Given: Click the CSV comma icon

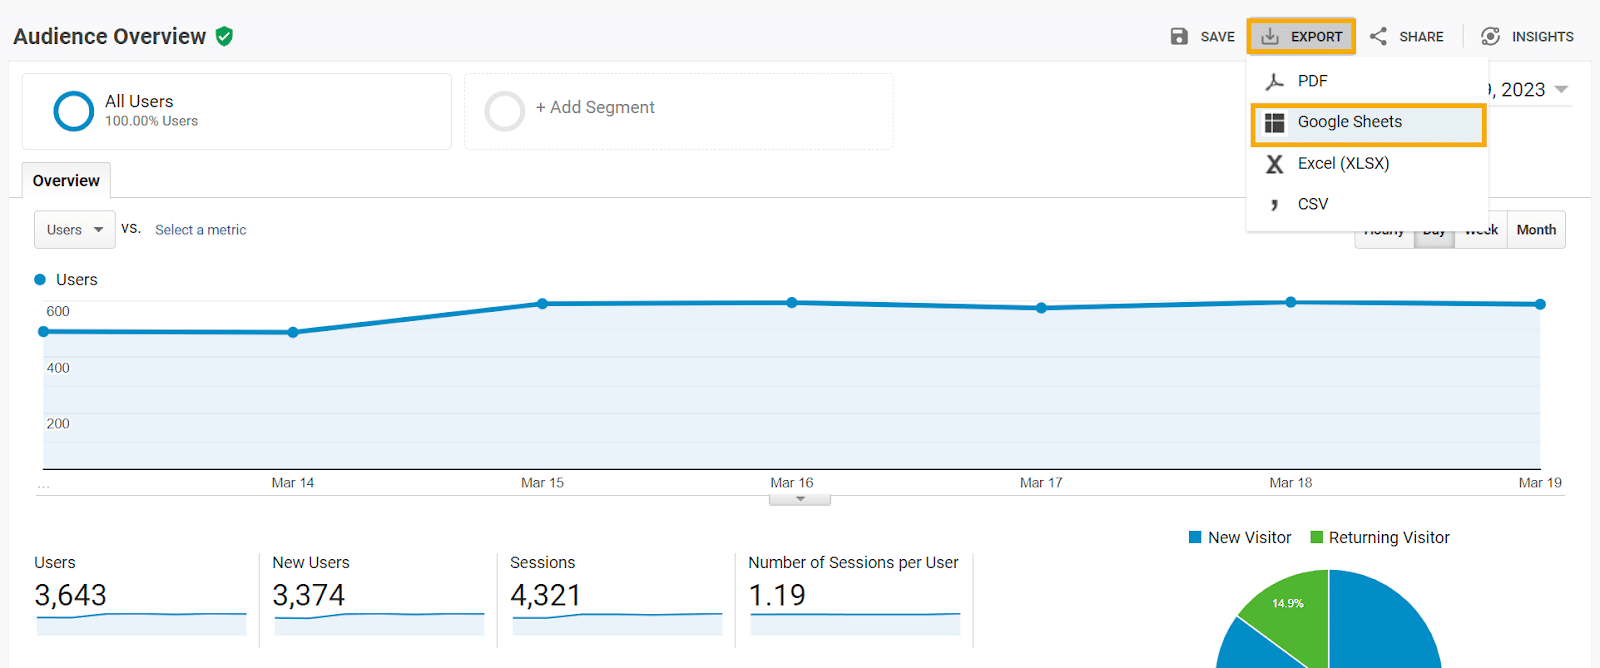Looking at the screenshot, I should 1274,204.
